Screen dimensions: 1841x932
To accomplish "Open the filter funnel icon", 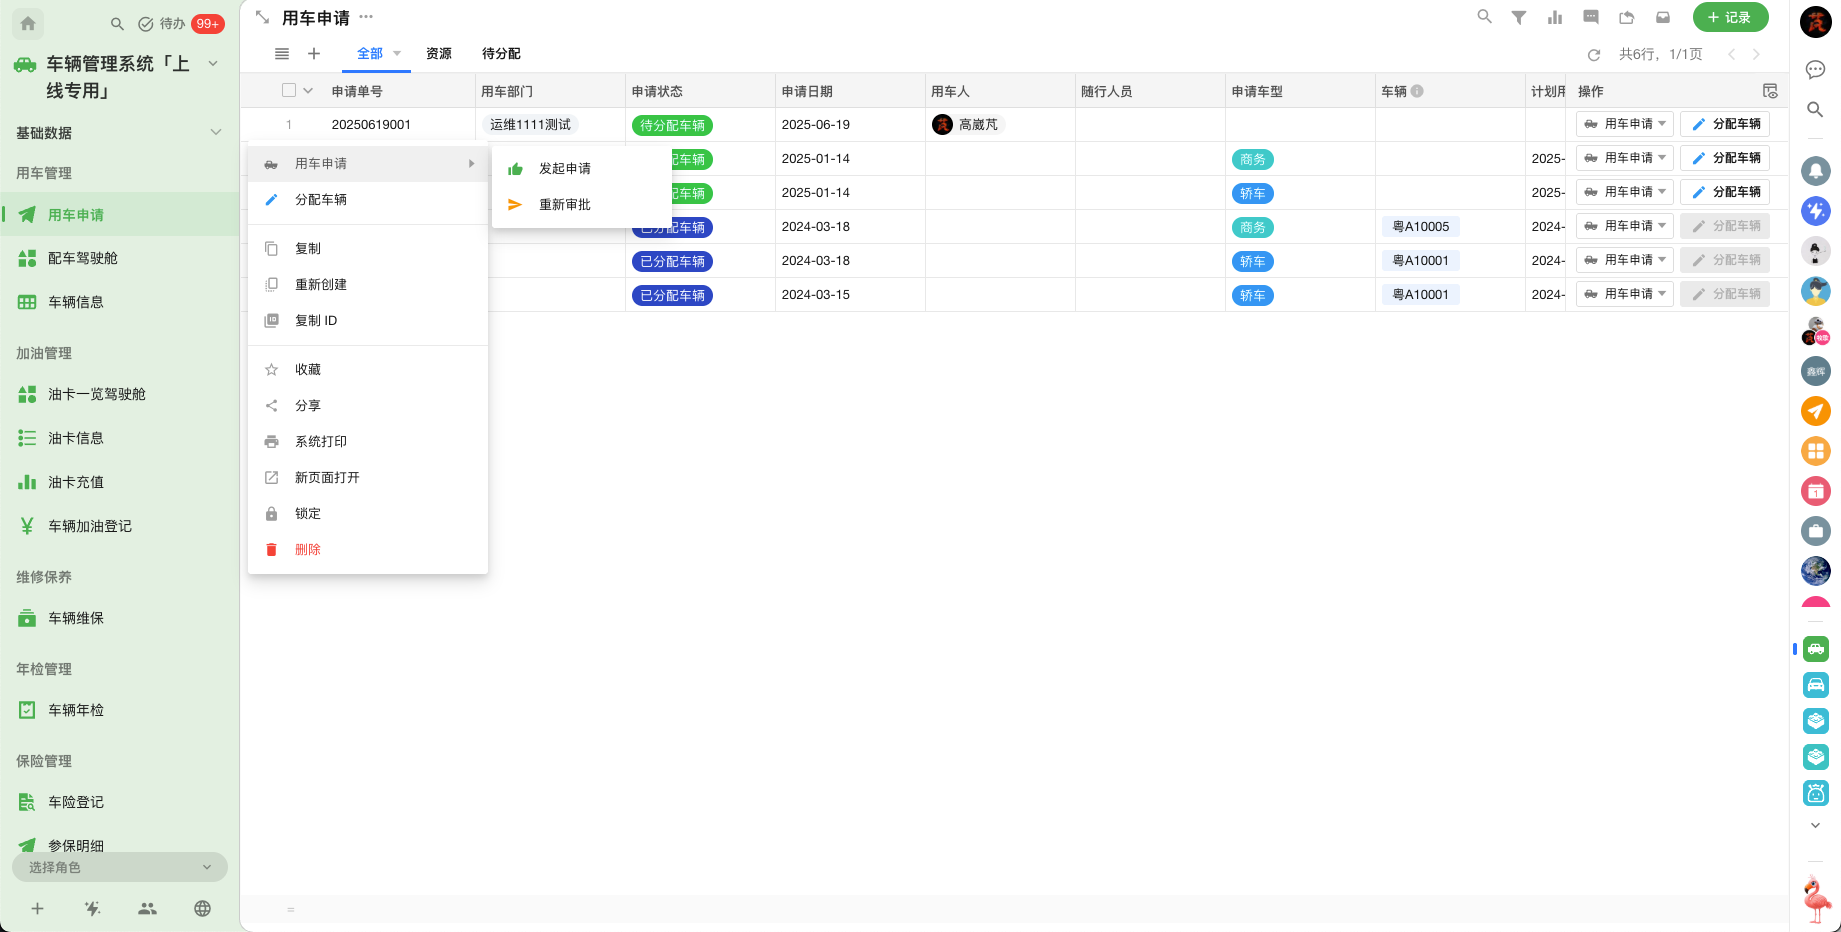I will tap(1519, 17).
